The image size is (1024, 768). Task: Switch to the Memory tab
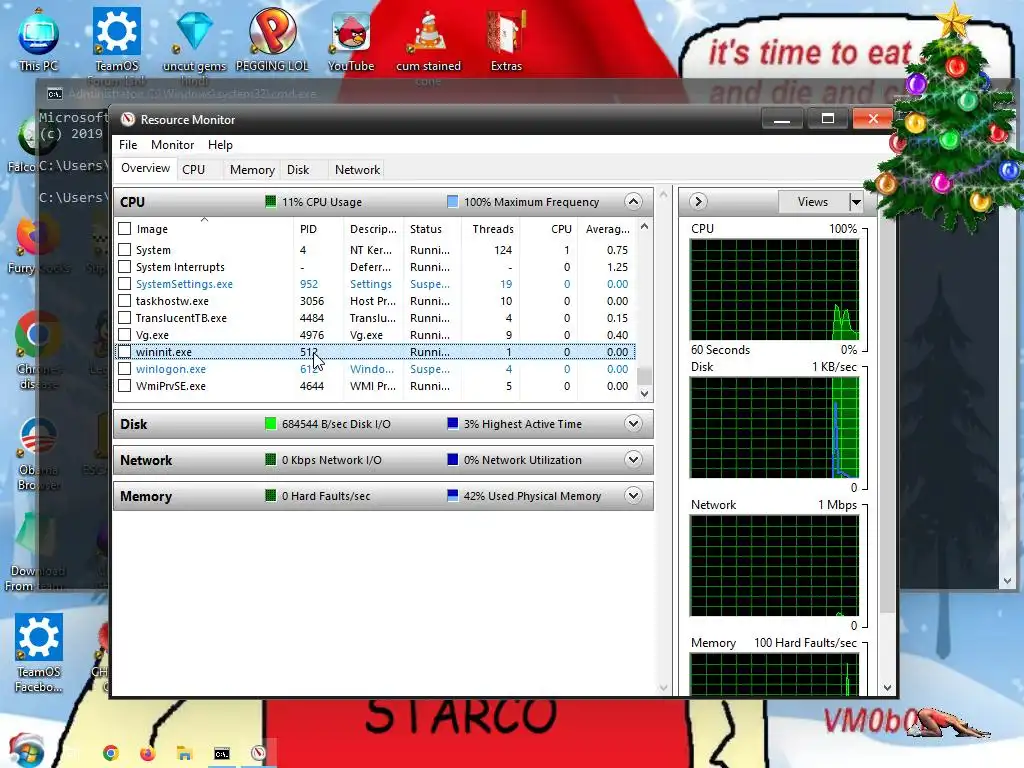(252, 170)
